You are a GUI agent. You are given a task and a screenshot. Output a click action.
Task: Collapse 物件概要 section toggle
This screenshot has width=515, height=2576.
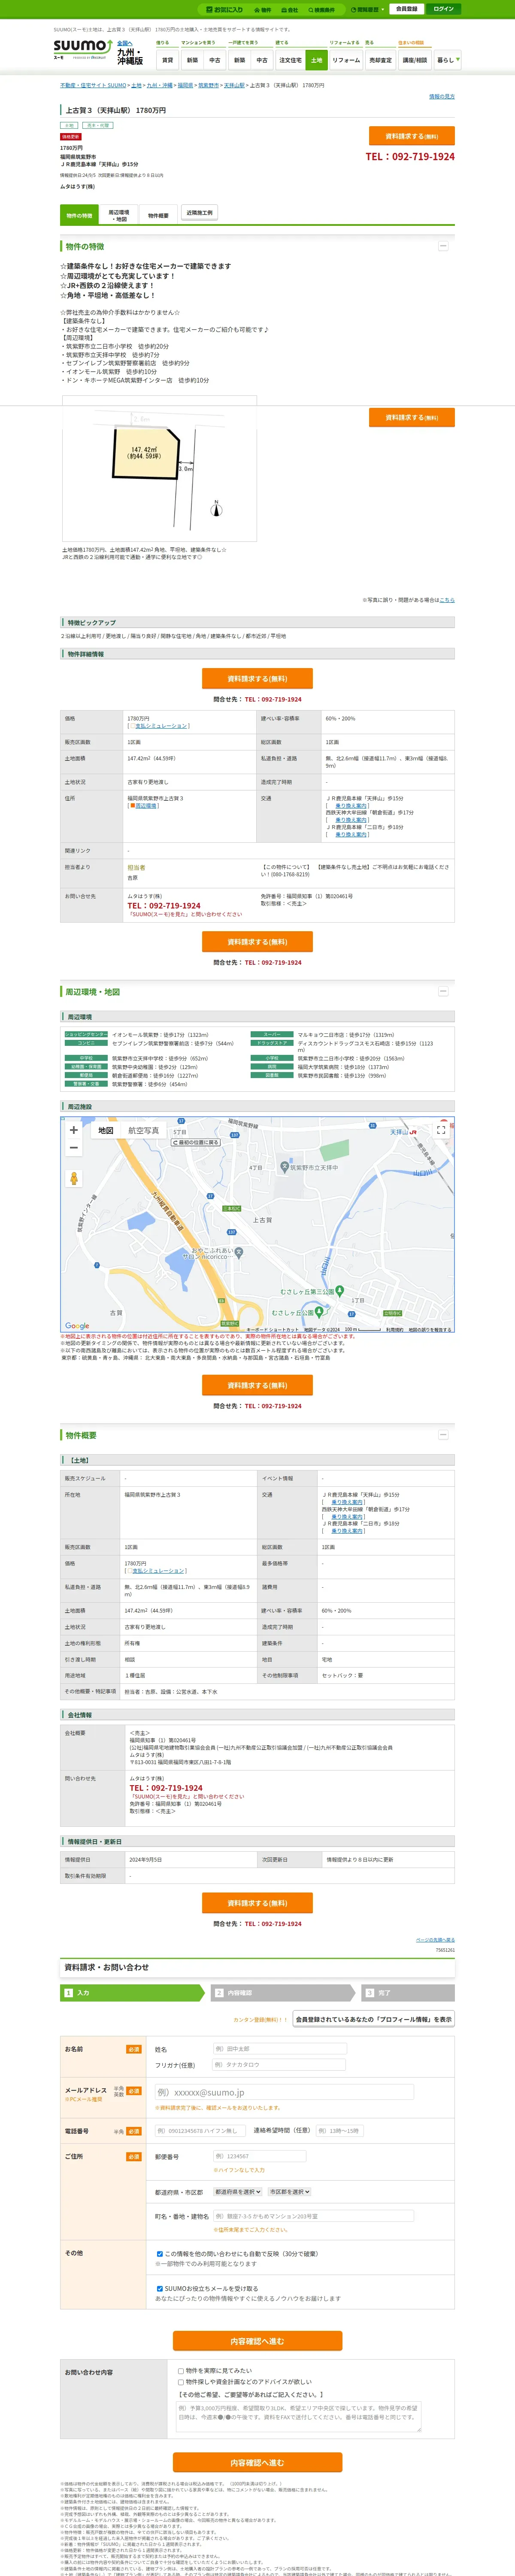point(443,1434)
